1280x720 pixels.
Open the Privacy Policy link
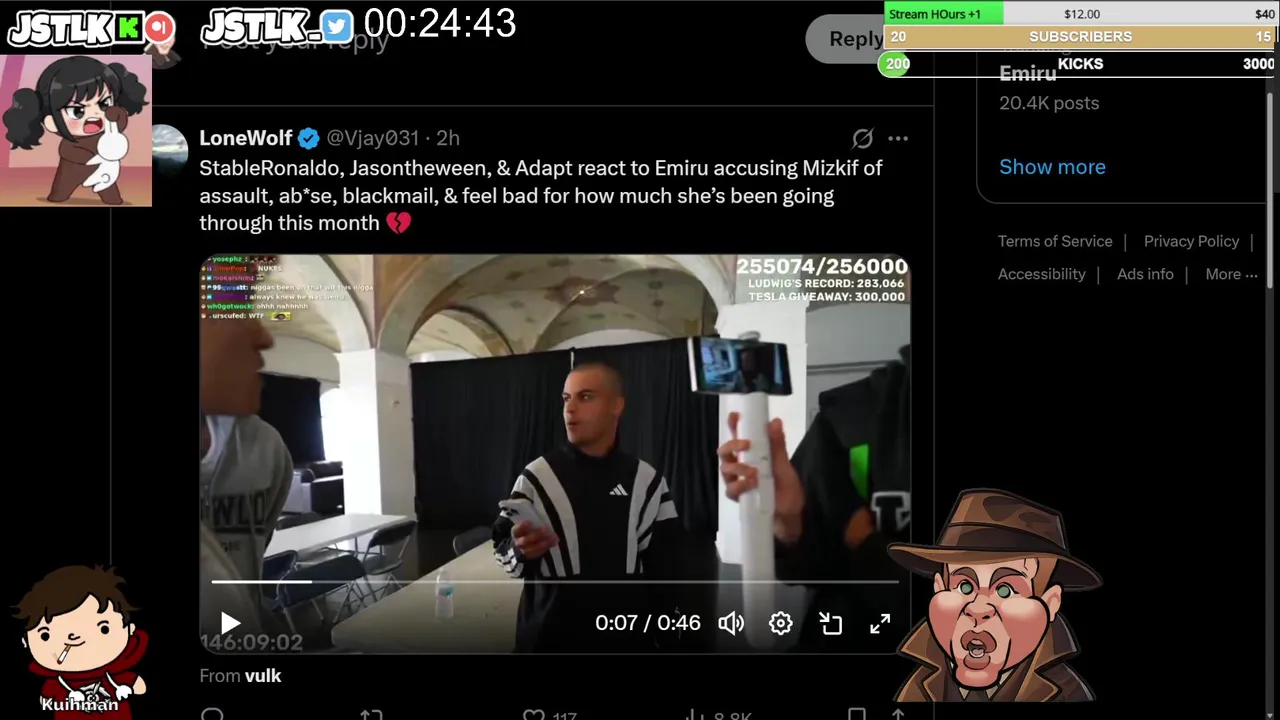[1191, 241]
